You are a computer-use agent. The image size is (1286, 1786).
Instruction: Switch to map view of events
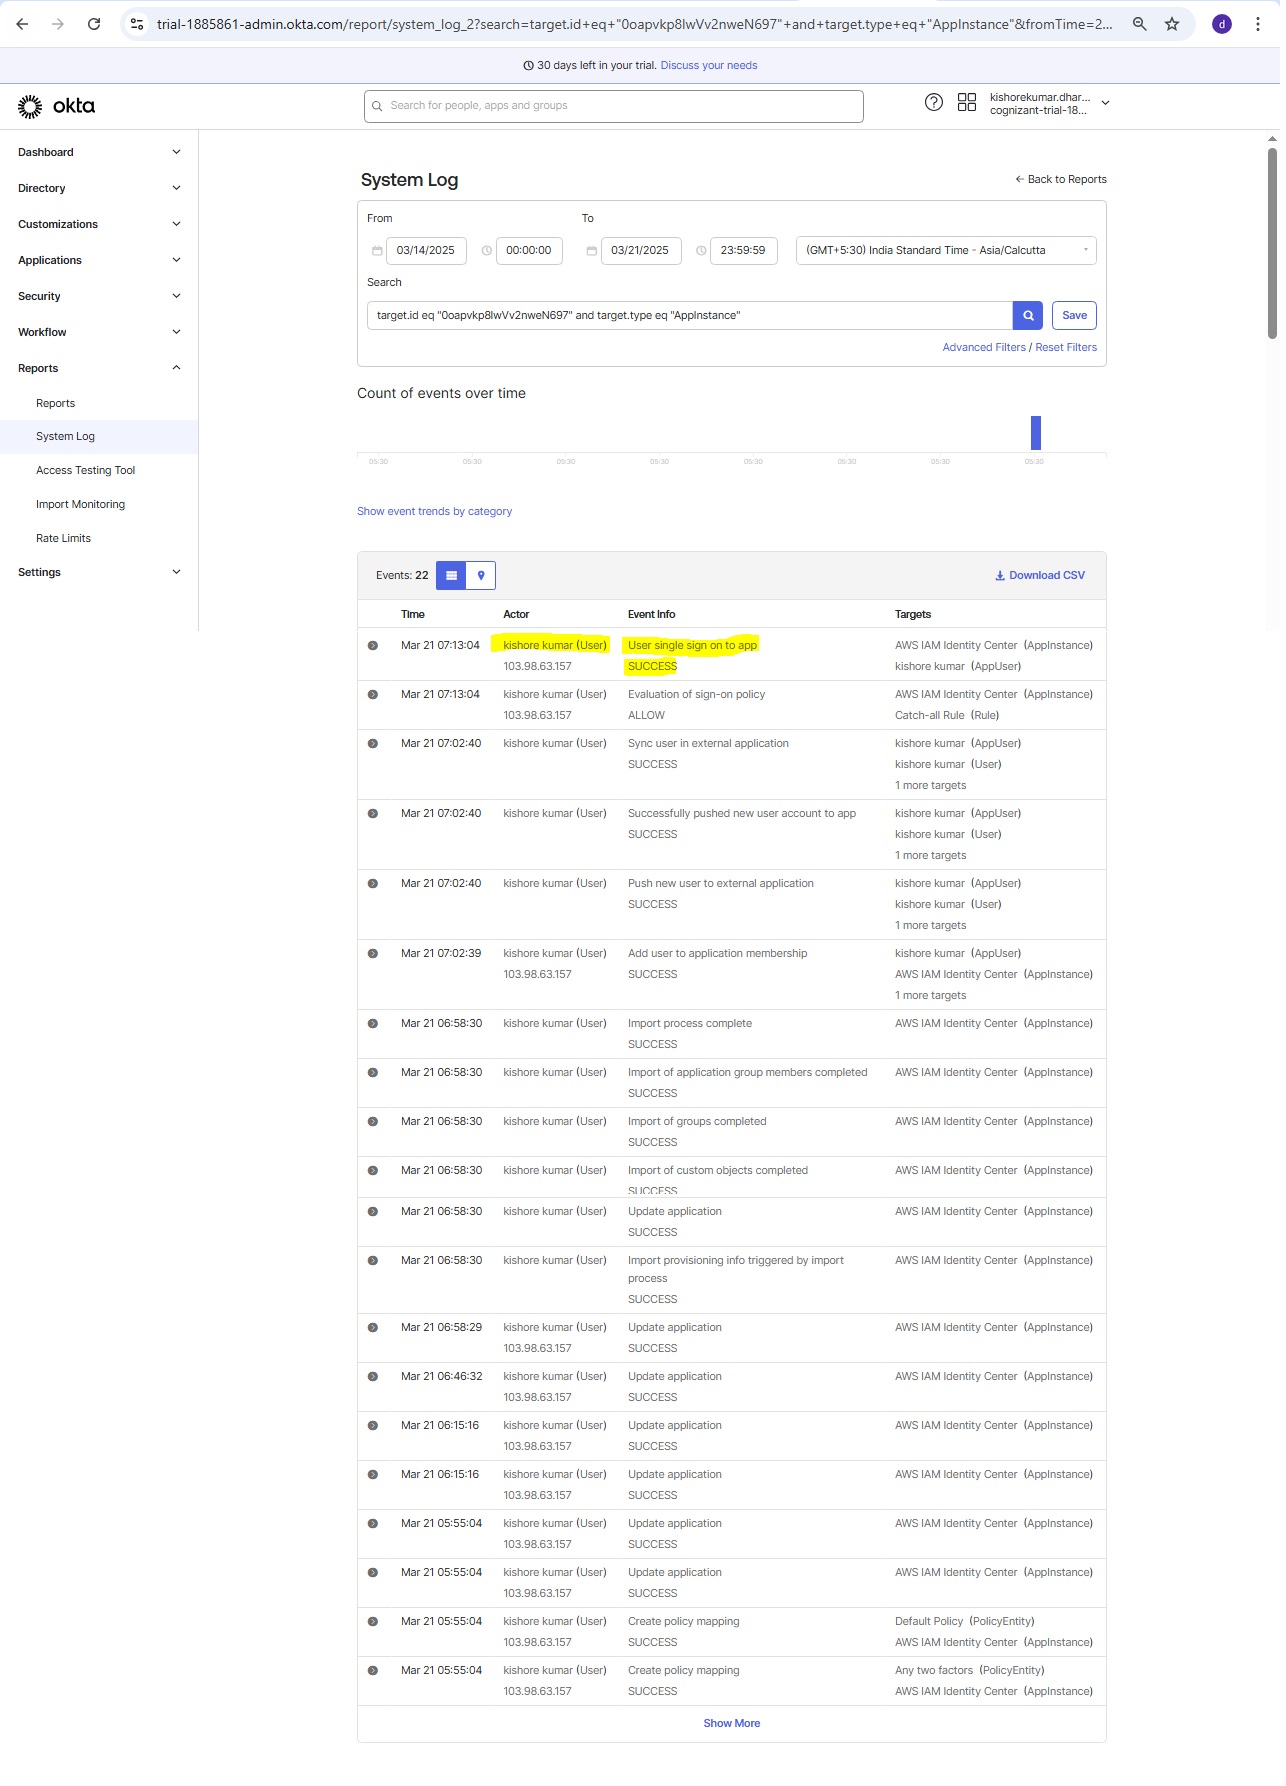[x=481, y=575]
